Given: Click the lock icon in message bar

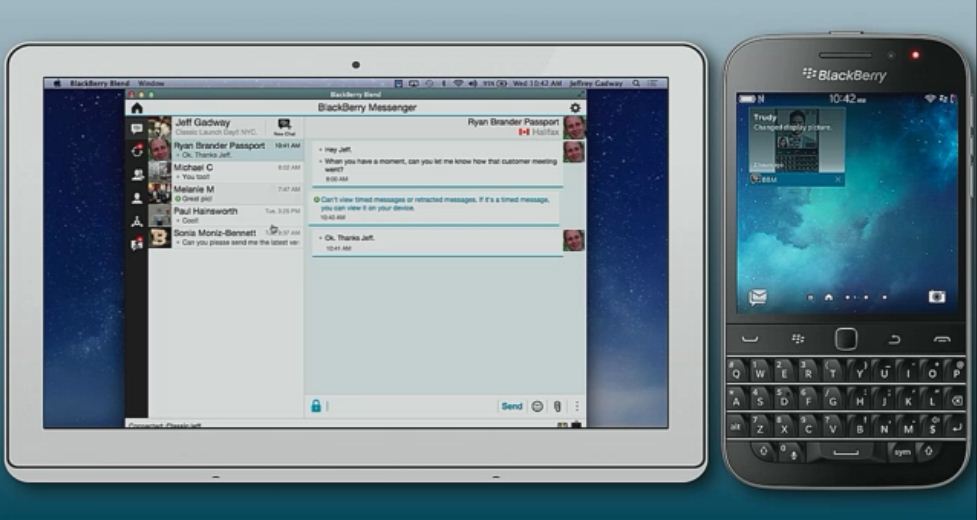Looking at the screenshot, I should (x=316, y=406).
